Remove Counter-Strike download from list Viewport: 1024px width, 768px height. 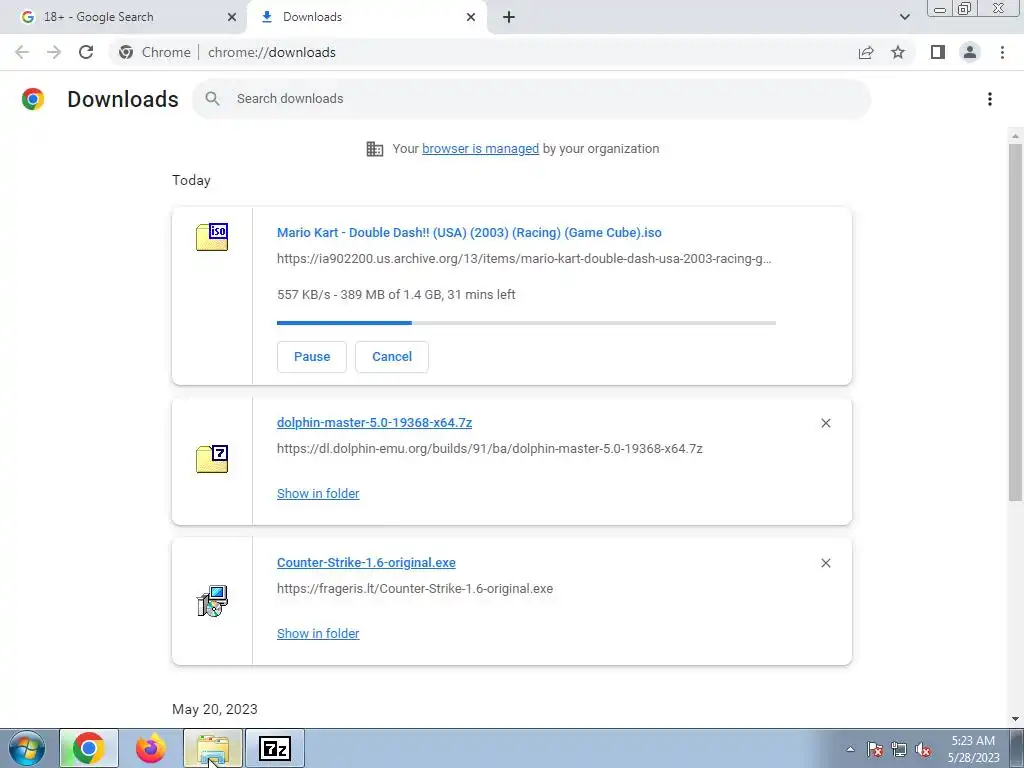tap(825, 563)
